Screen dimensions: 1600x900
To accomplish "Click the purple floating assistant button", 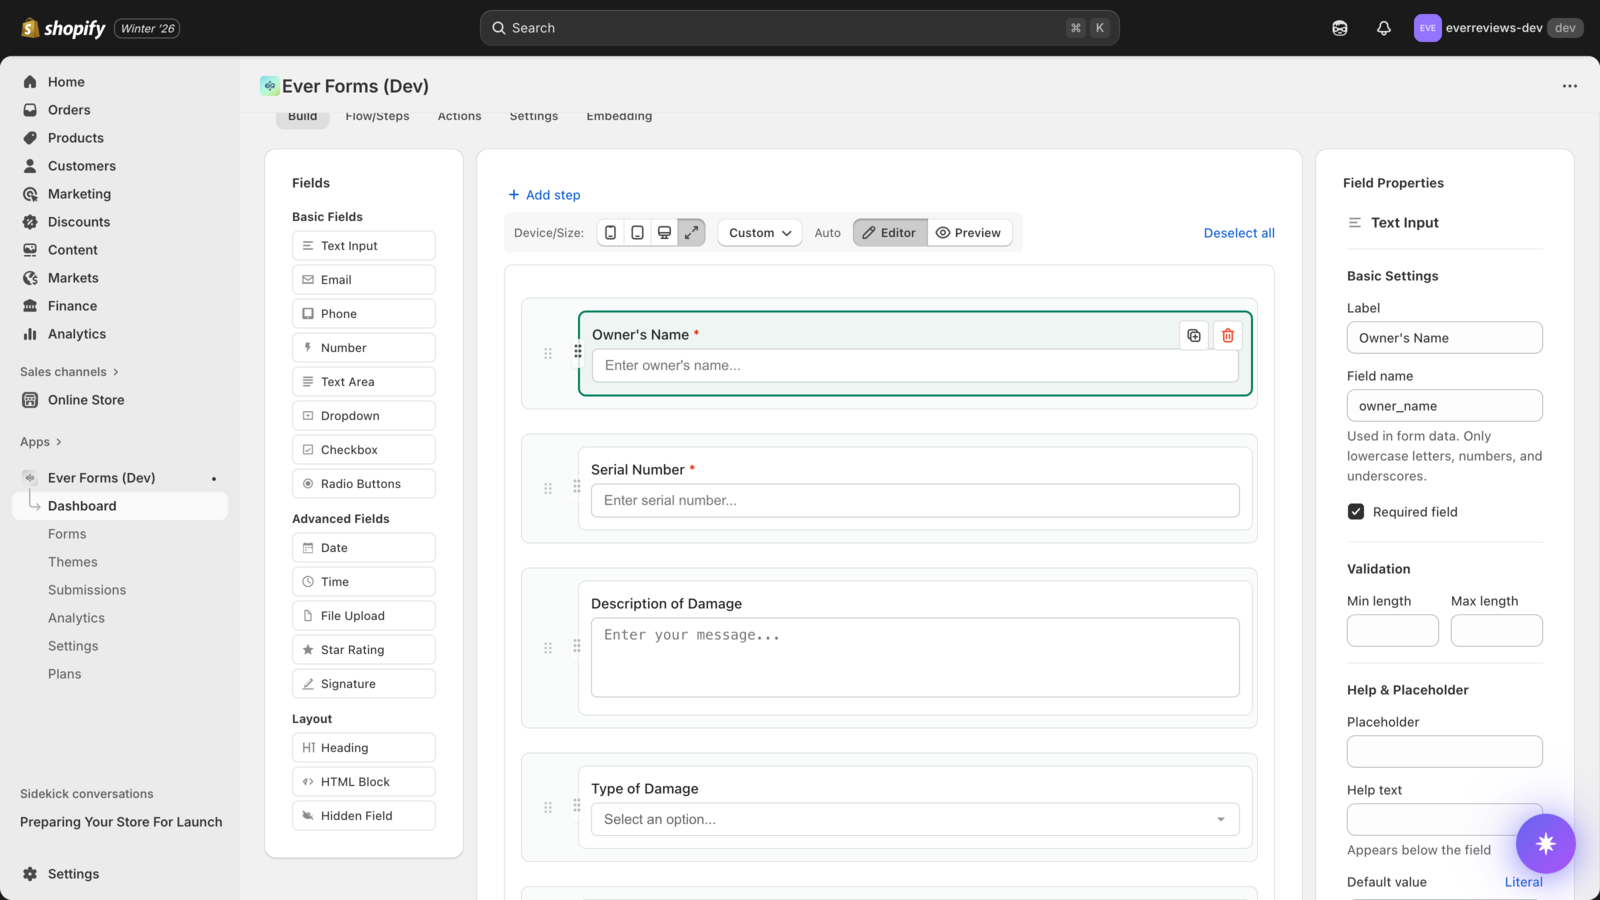I will tap(1545, 844).
